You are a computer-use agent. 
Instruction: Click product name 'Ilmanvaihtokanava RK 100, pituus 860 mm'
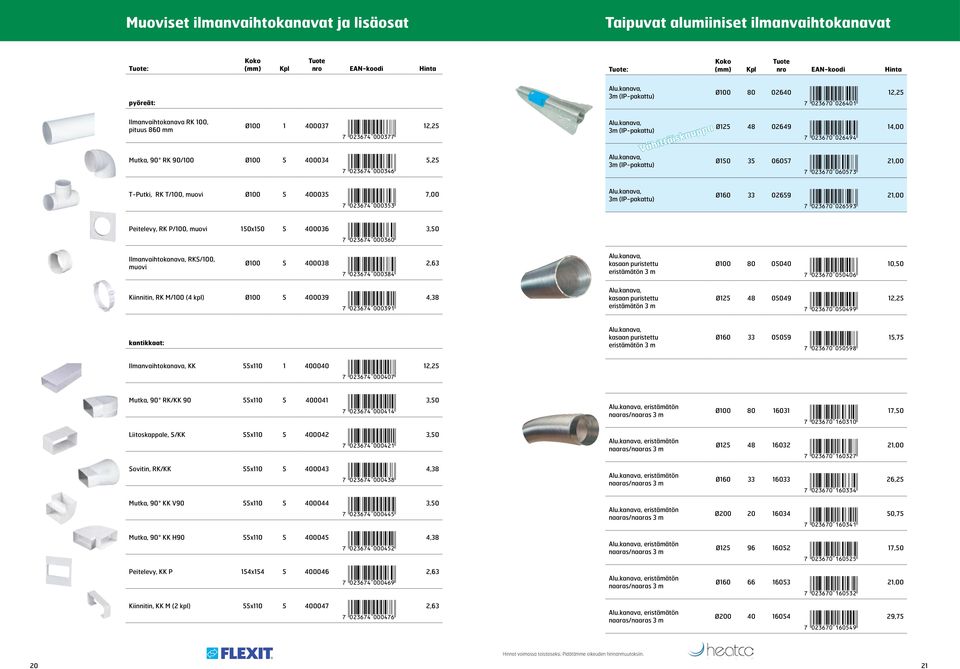(x=168, y=126)
